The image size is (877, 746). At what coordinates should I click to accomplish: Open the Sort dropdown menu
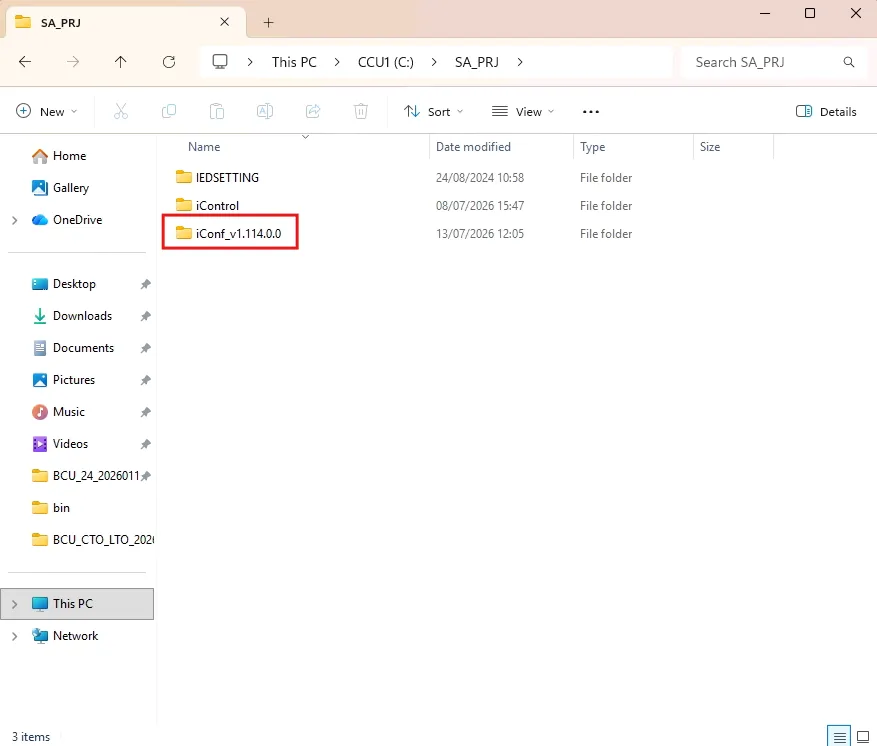click(434, 112)
